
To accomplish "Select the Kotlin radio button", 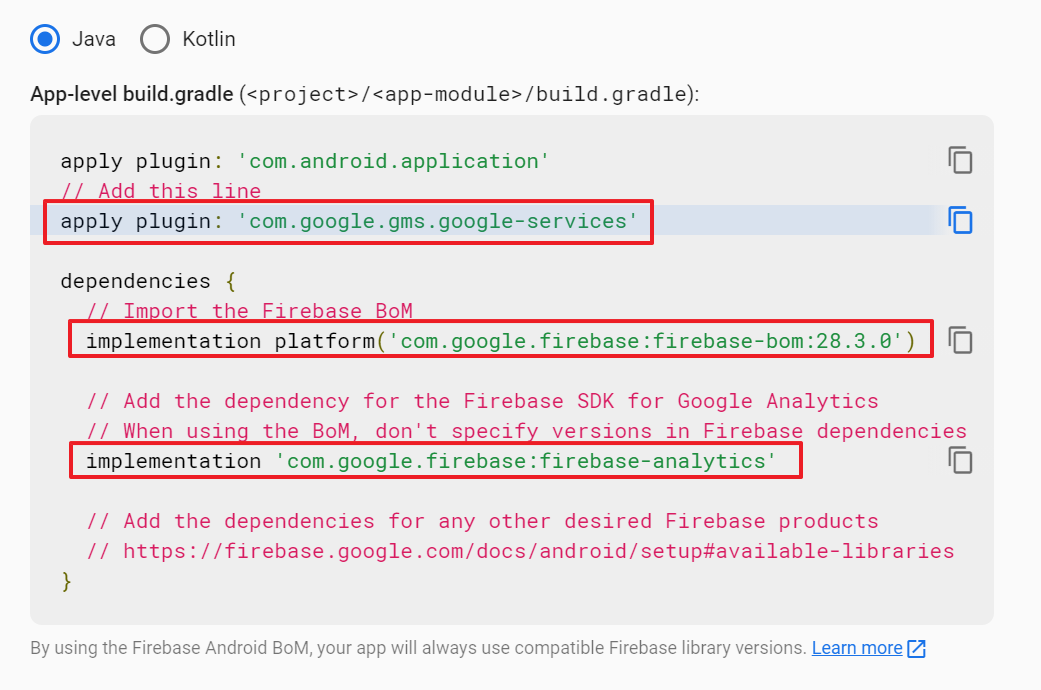I will coord(155,39).
